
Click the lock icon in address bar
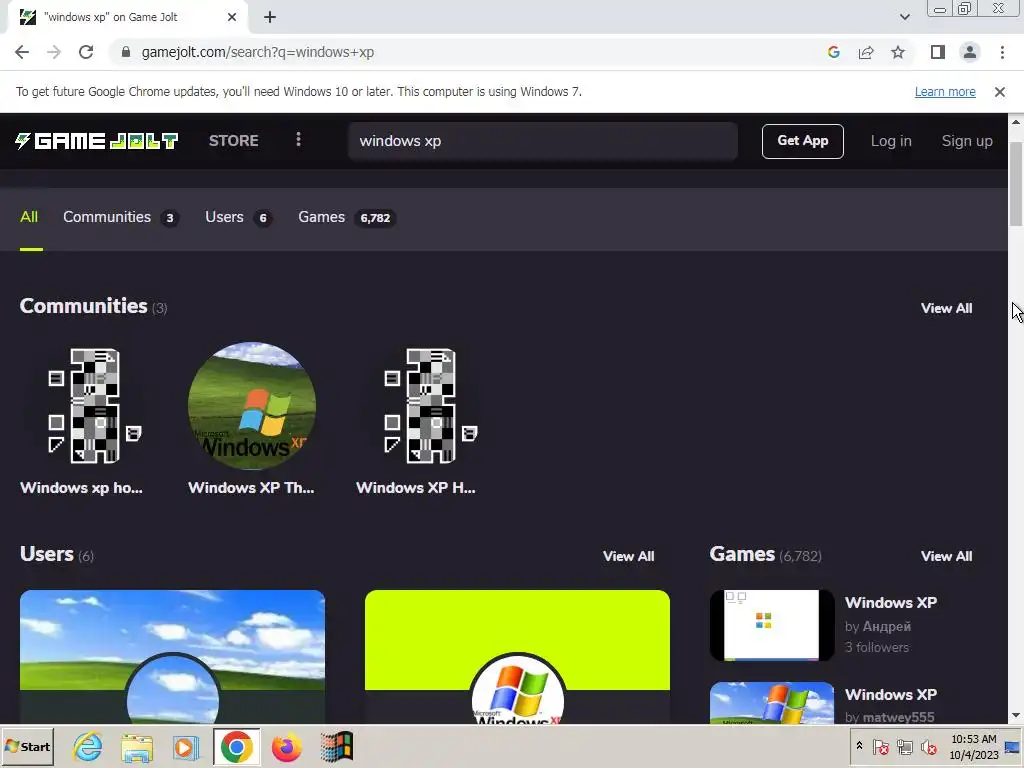126,52
